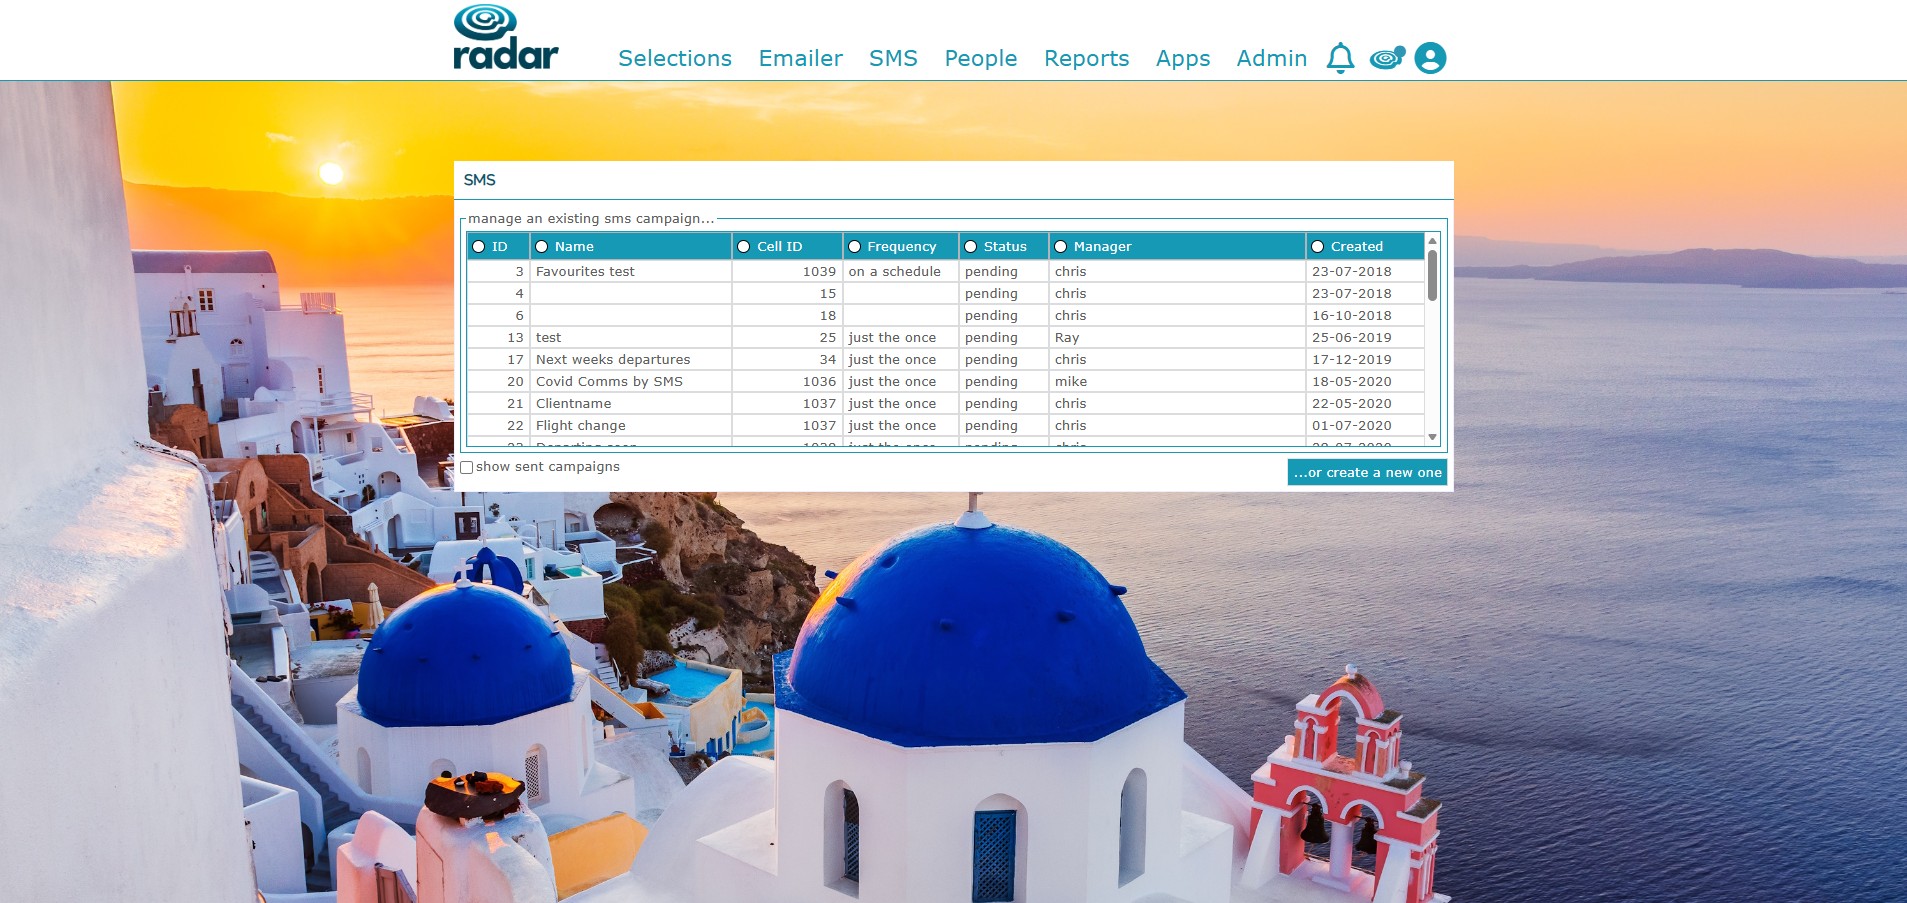The width and height of the screenshot is (1907, 903).
Task: Choose the Status column radio button
Action: coord(970,247)
